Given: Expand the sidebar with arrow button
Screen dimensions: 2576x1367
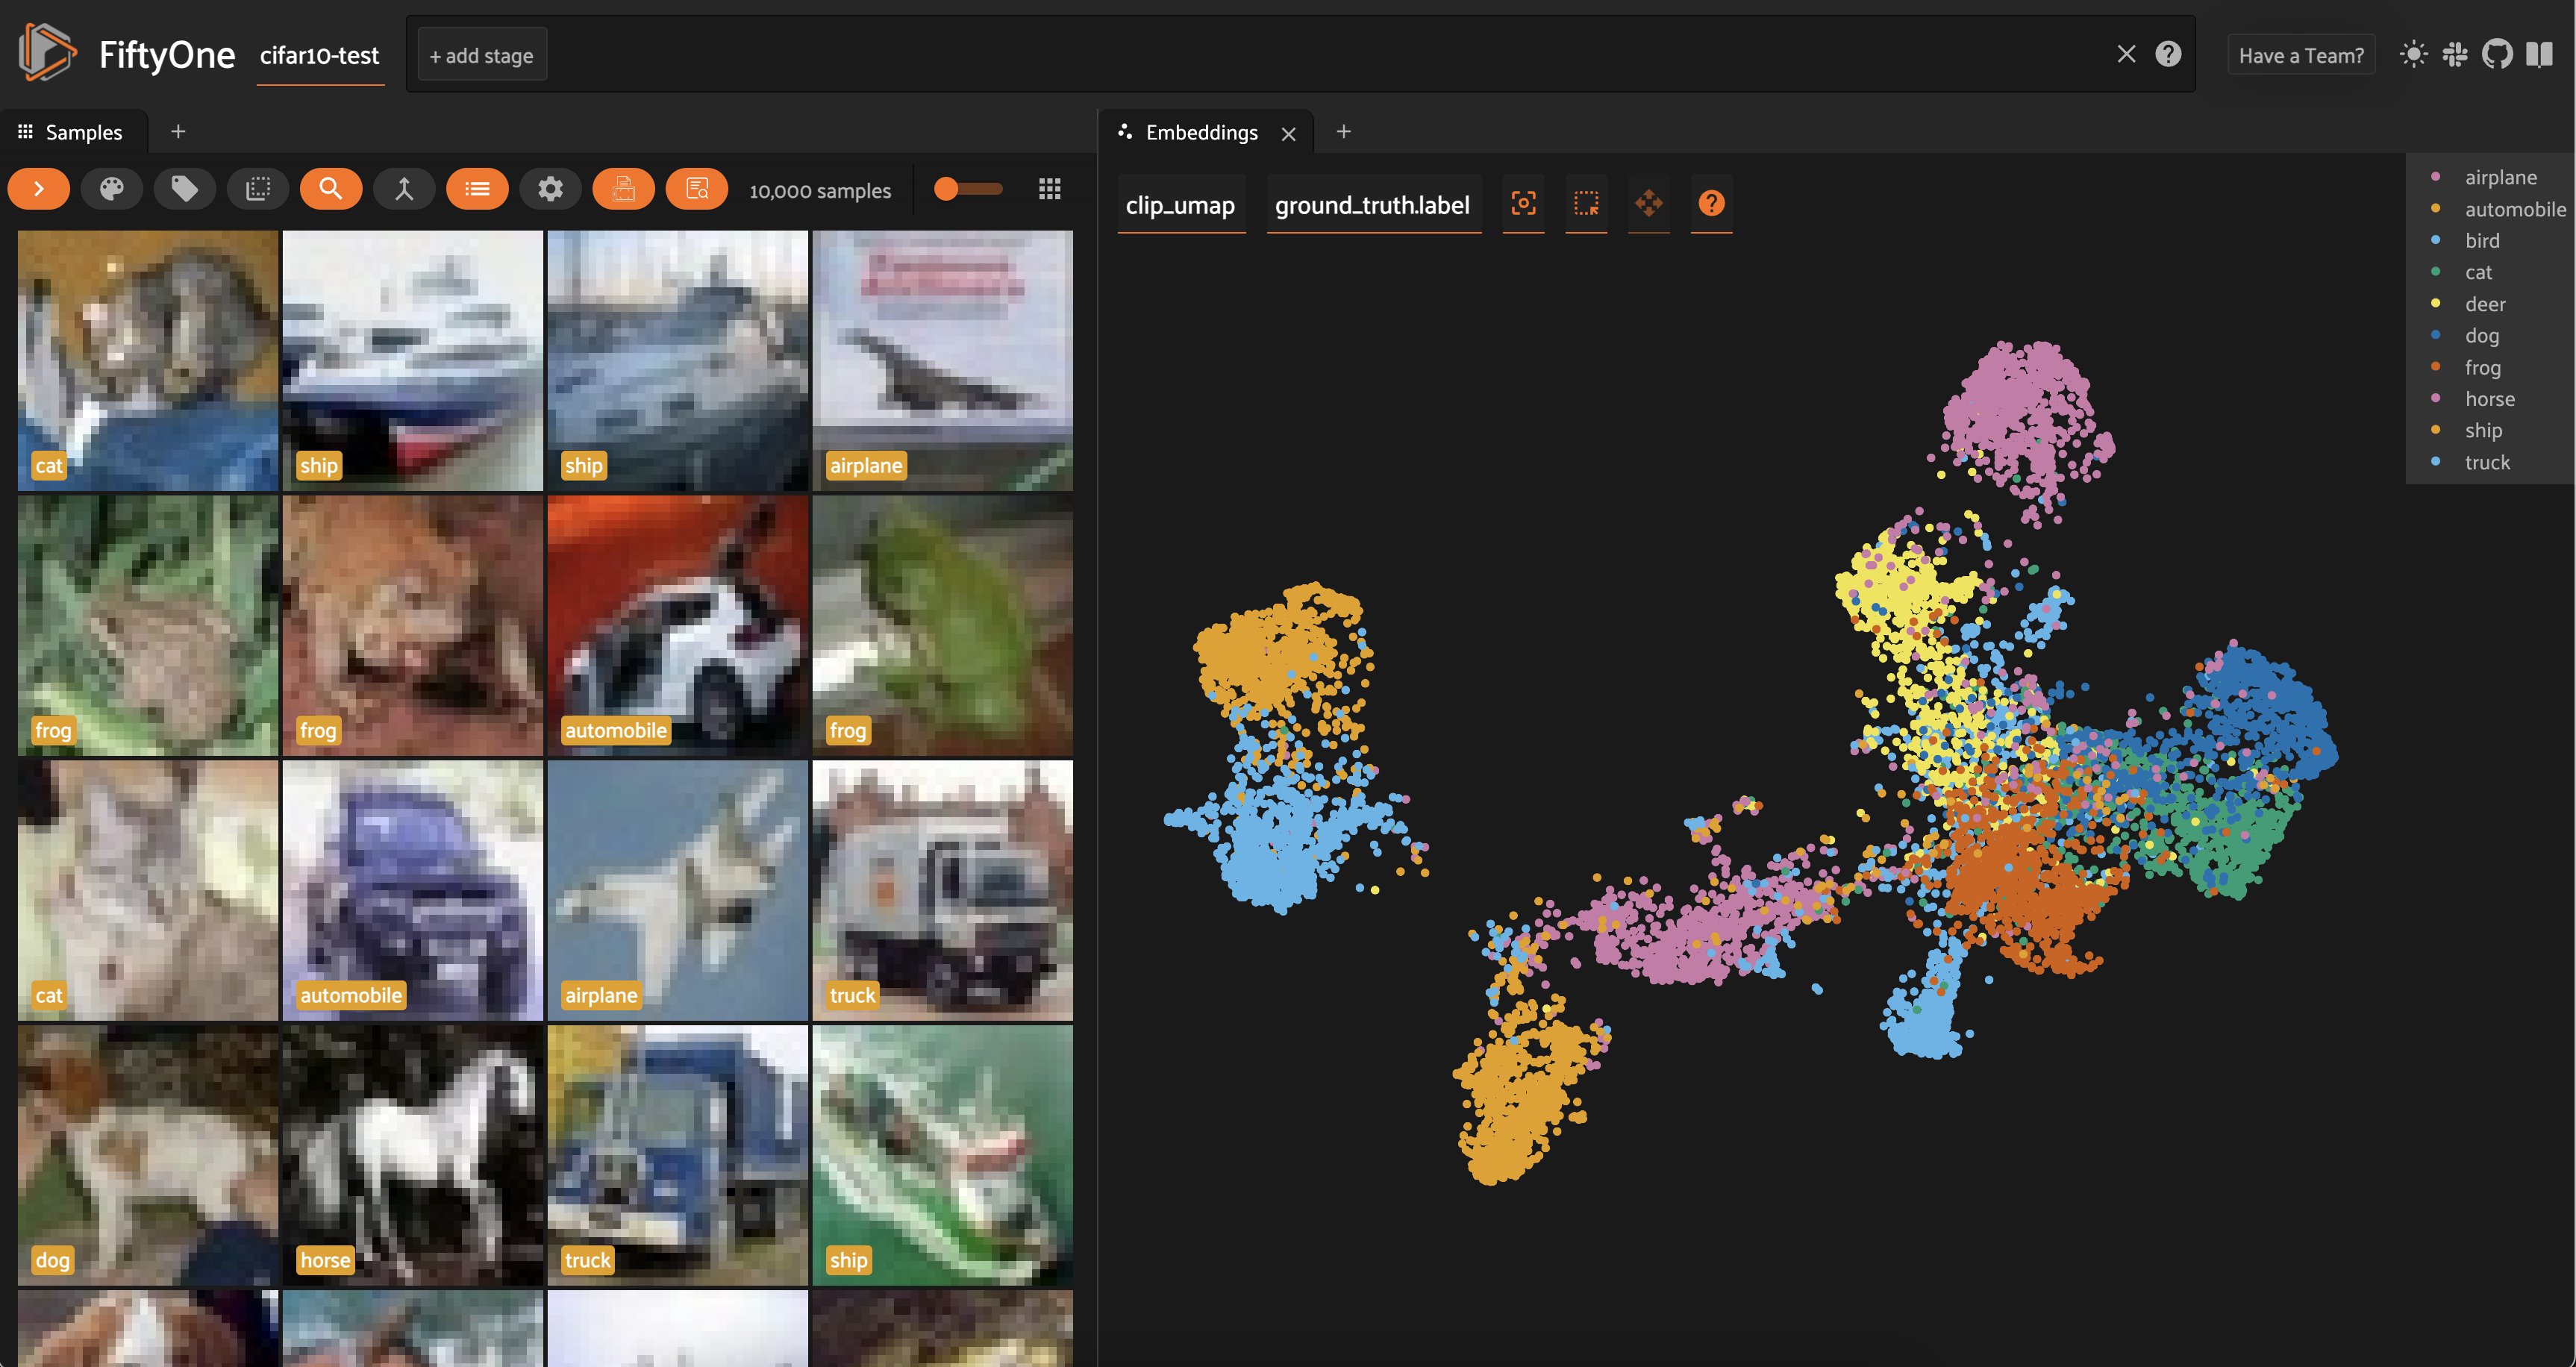Looking at the screenshot, I should (39, 189).
